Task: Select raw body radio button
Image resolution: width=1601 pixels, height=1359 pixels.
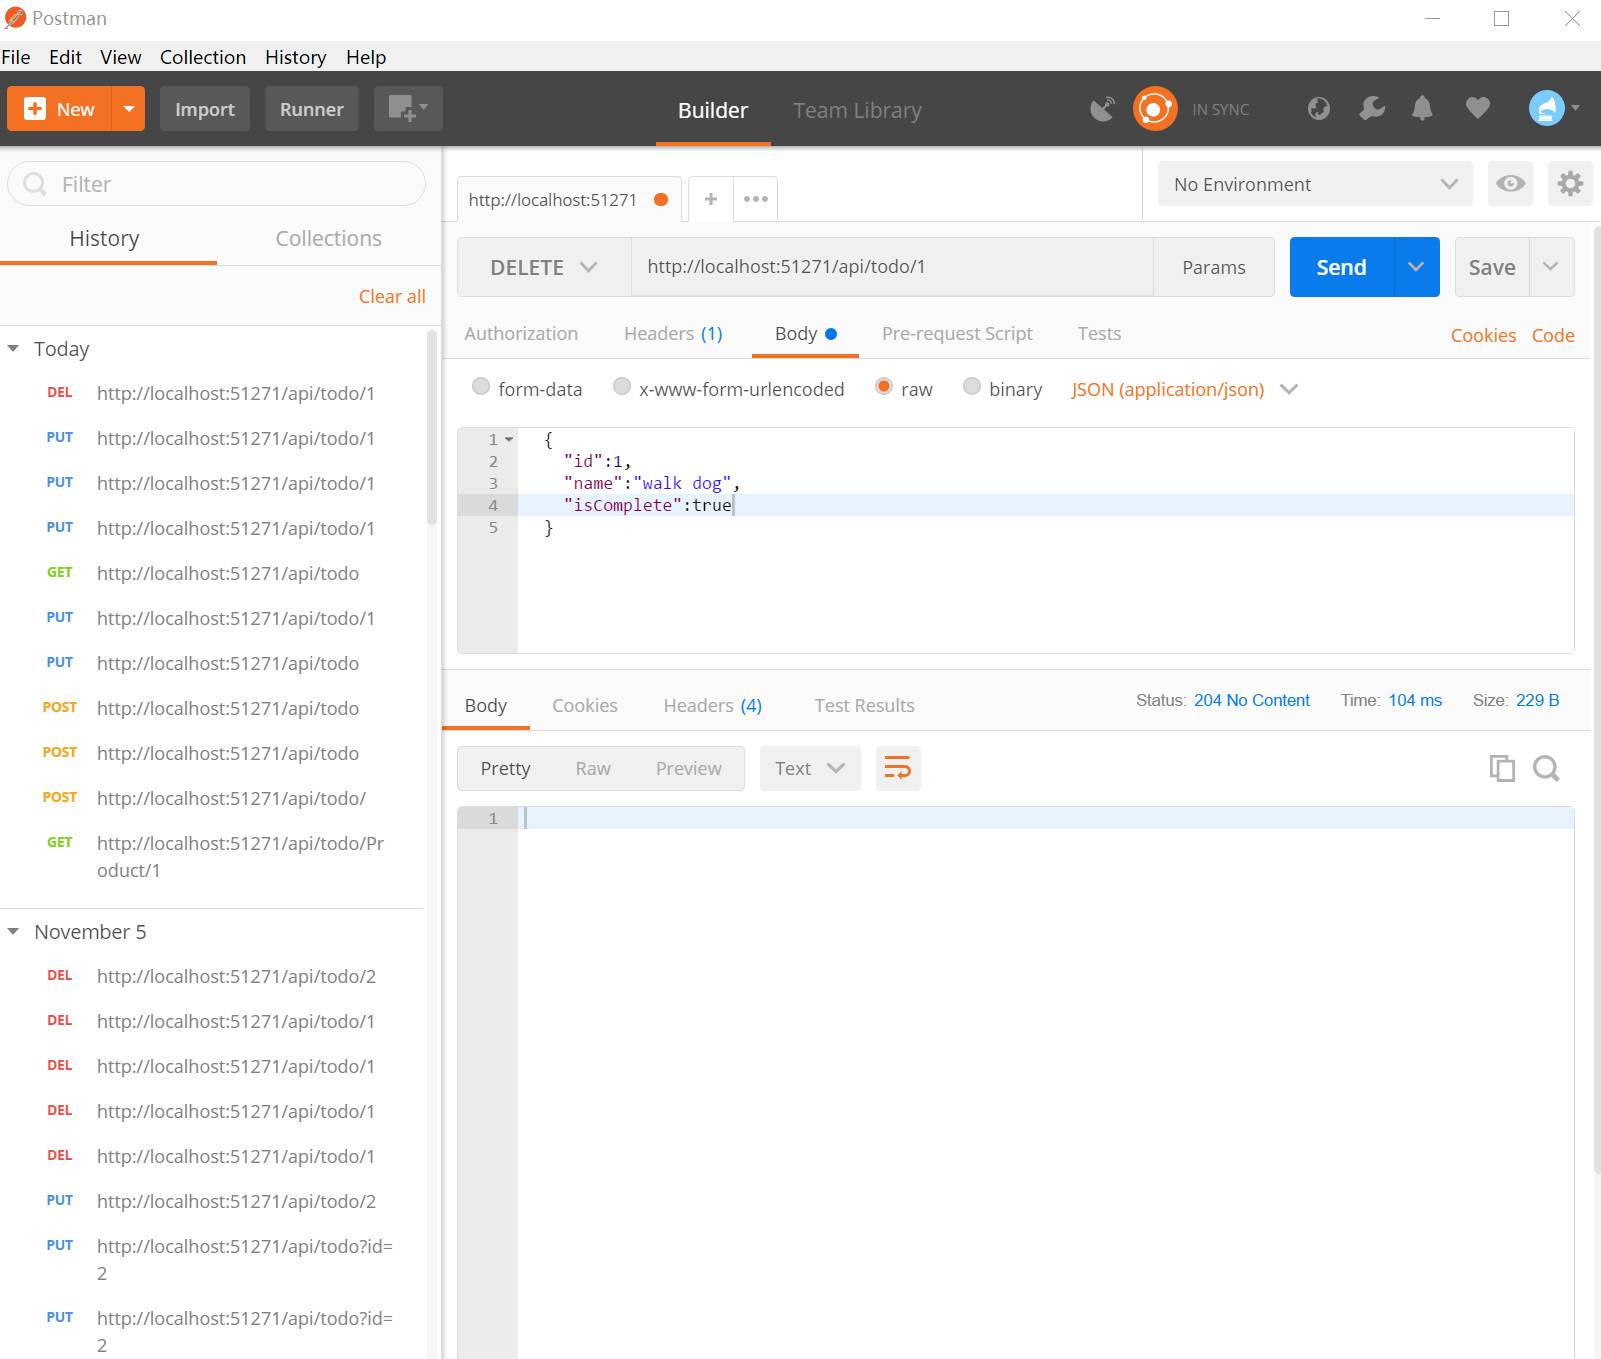Action: pos(884,386)
